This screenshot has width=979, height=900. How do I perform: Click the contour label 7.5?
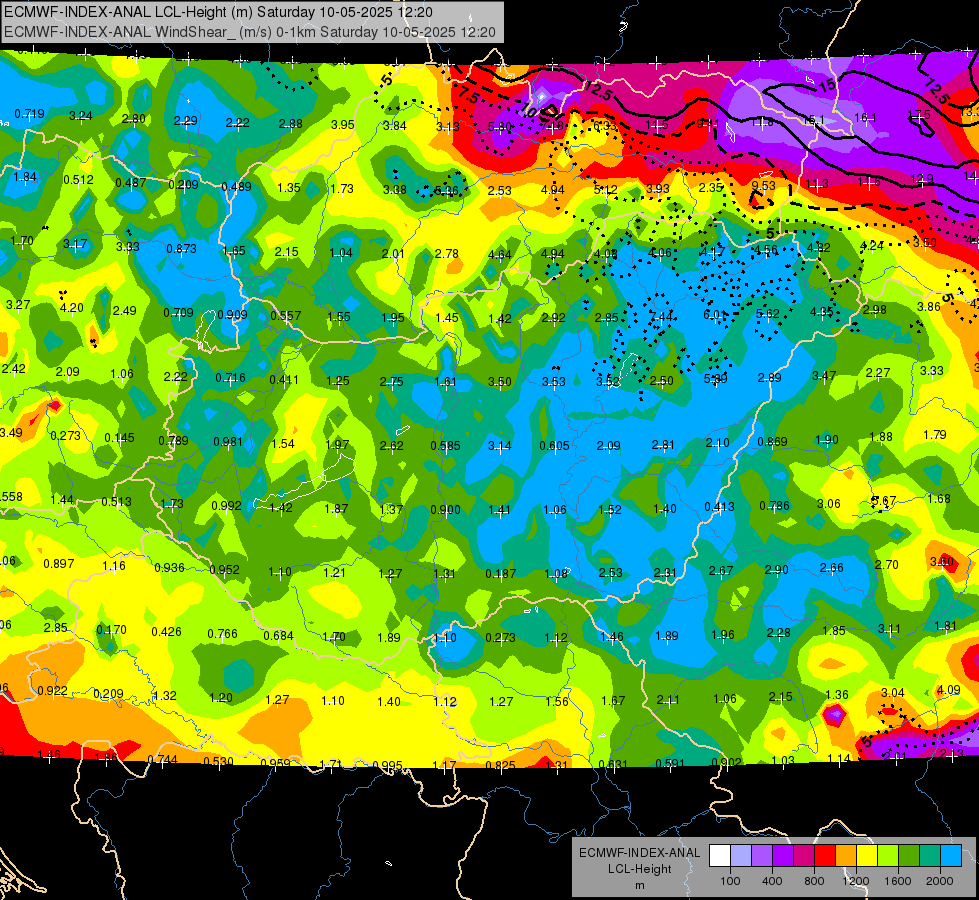[x=468, y=95]
